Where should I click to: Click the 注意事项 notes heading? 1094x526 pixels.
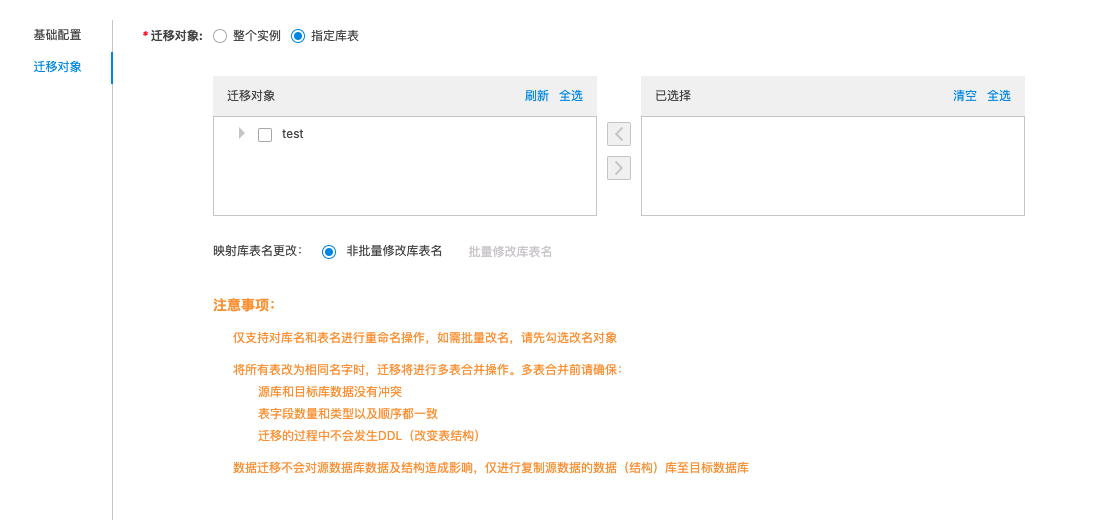pos(244,305)
